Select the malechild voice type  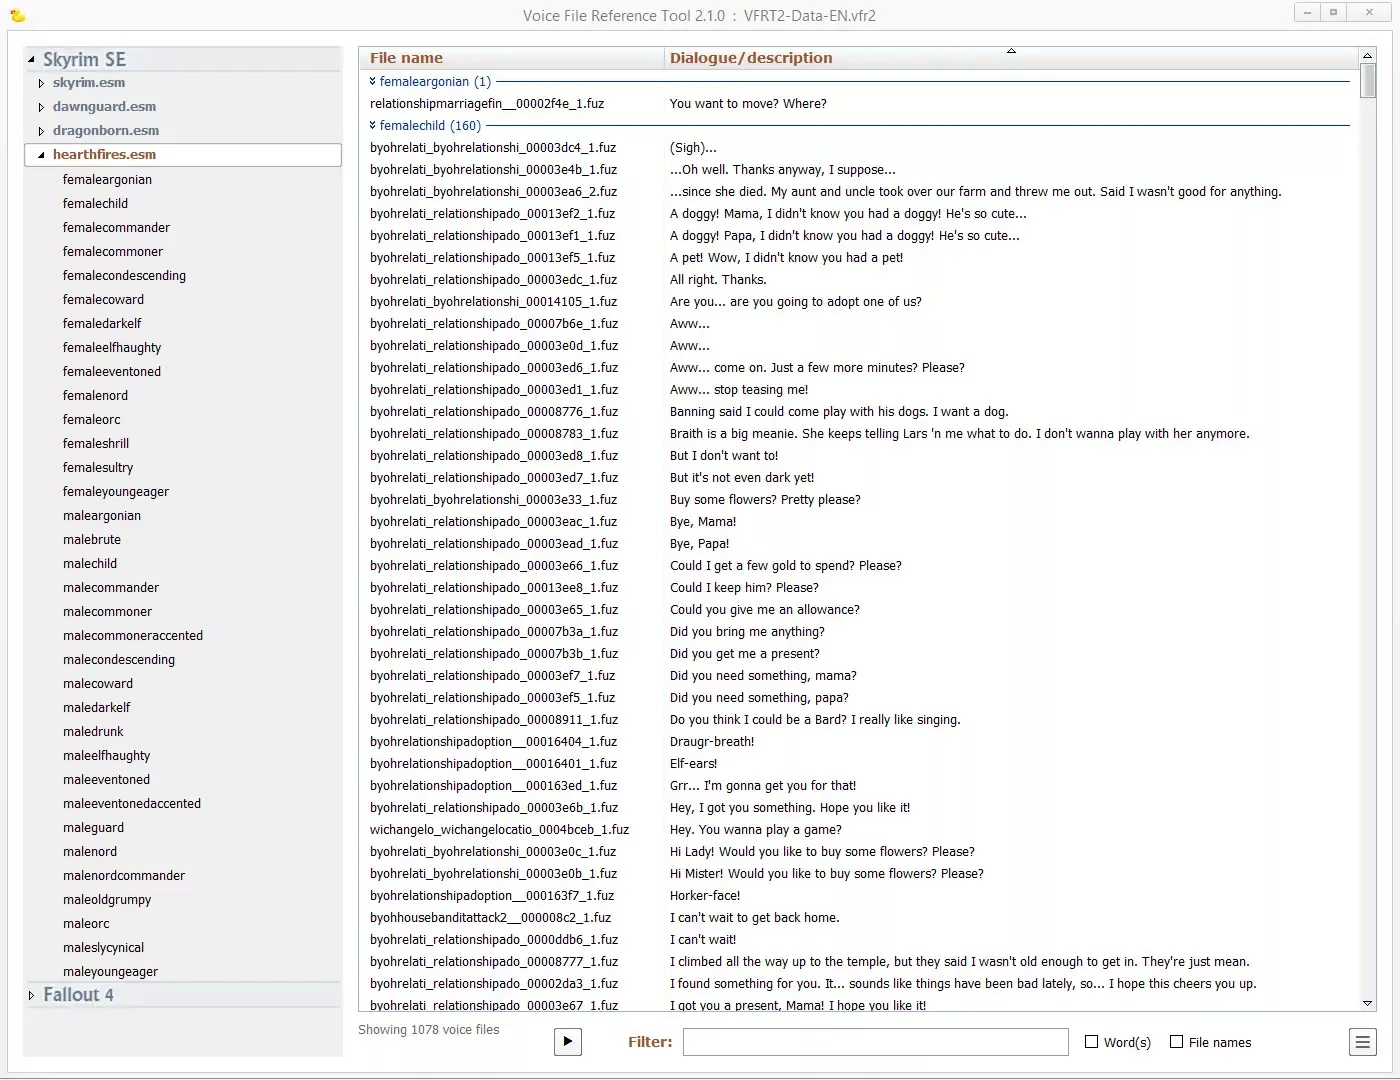click(x=90, y=564)
